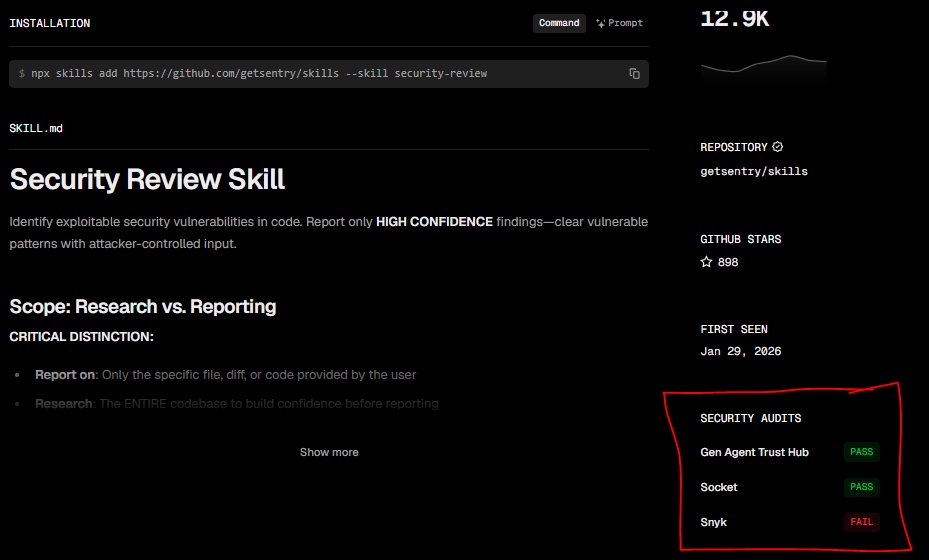Click the FAIL badge for Snyk

click(x=861, y=521)
